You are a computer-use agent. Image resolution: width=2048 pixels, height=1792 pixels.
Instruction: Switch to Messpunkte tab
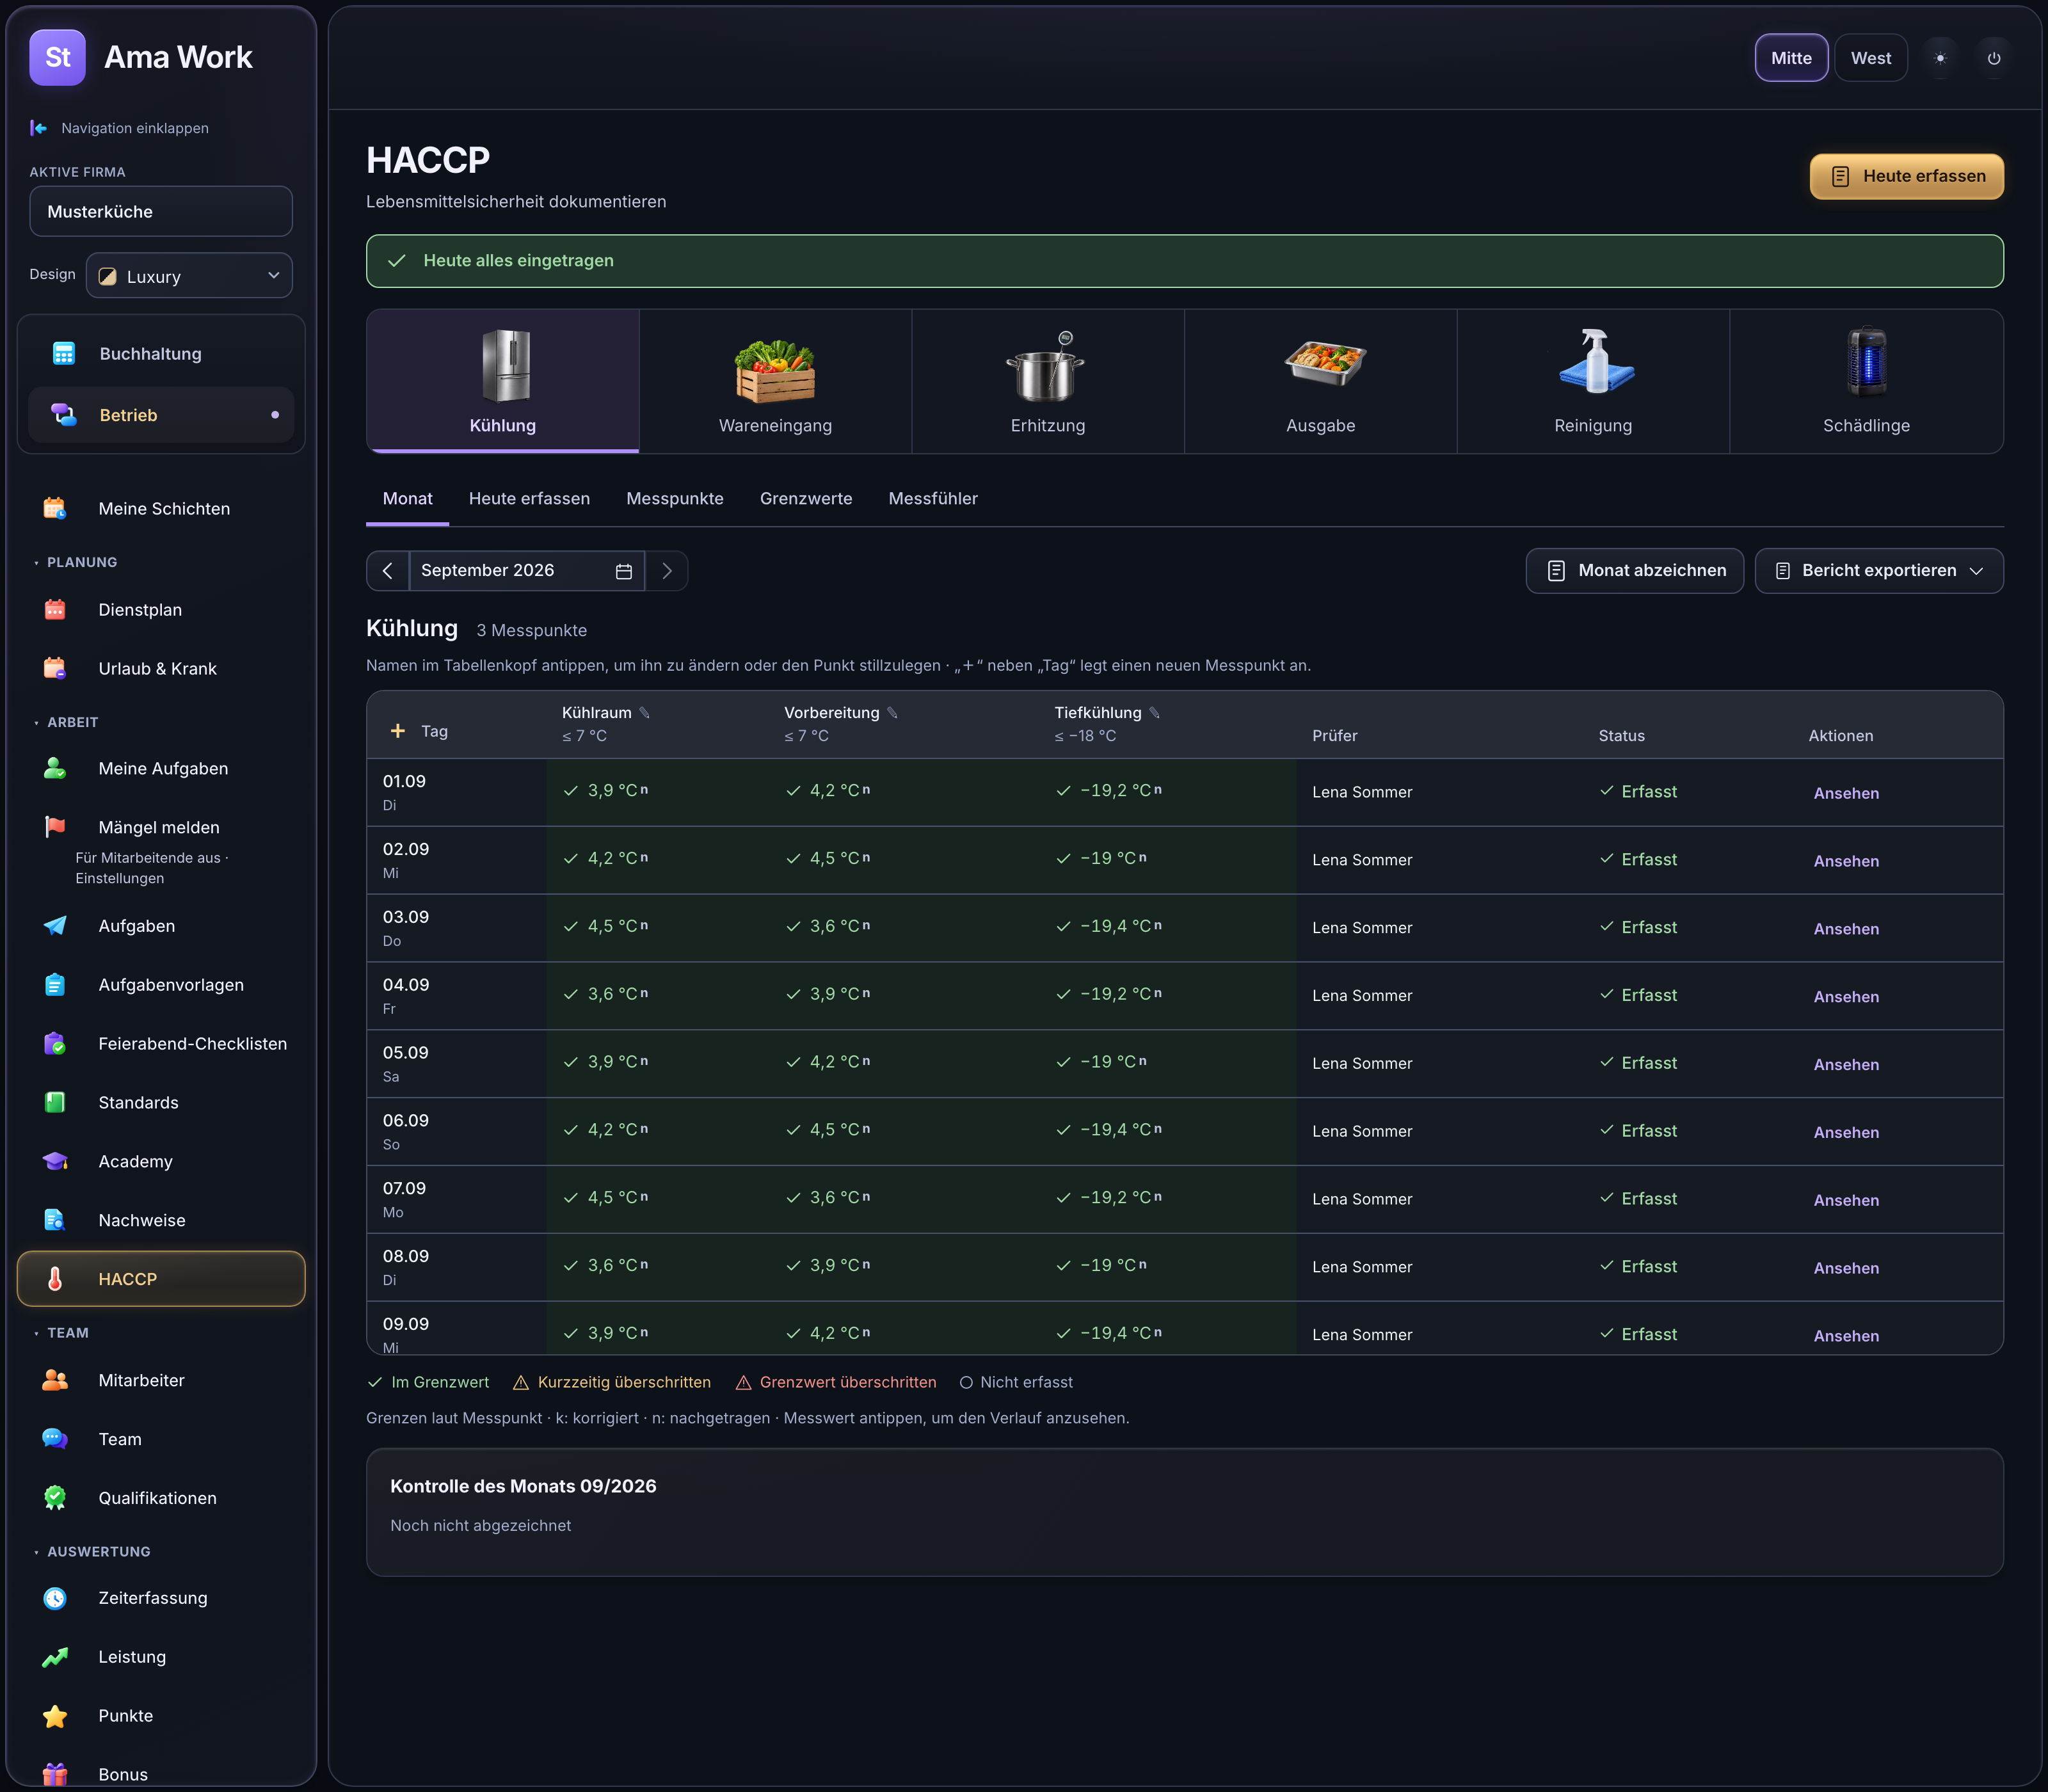[675, 499]
